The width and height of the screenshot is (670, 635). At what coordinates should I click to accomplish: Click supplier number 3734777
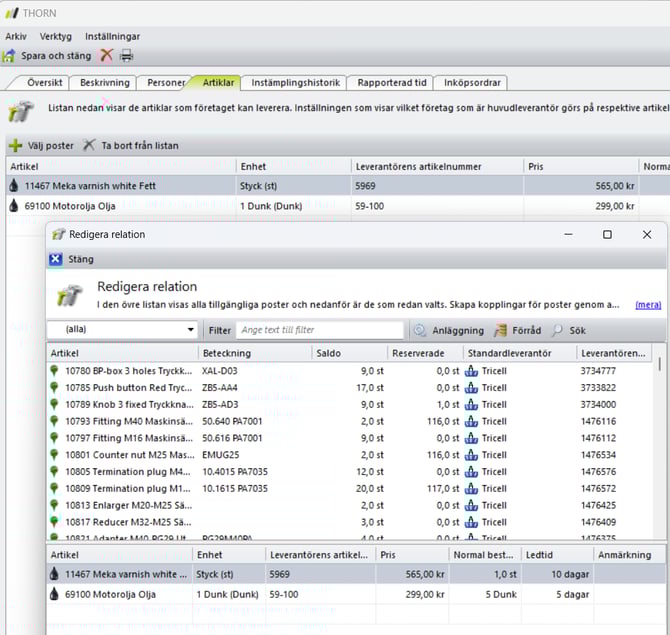[x=598, y=371]
